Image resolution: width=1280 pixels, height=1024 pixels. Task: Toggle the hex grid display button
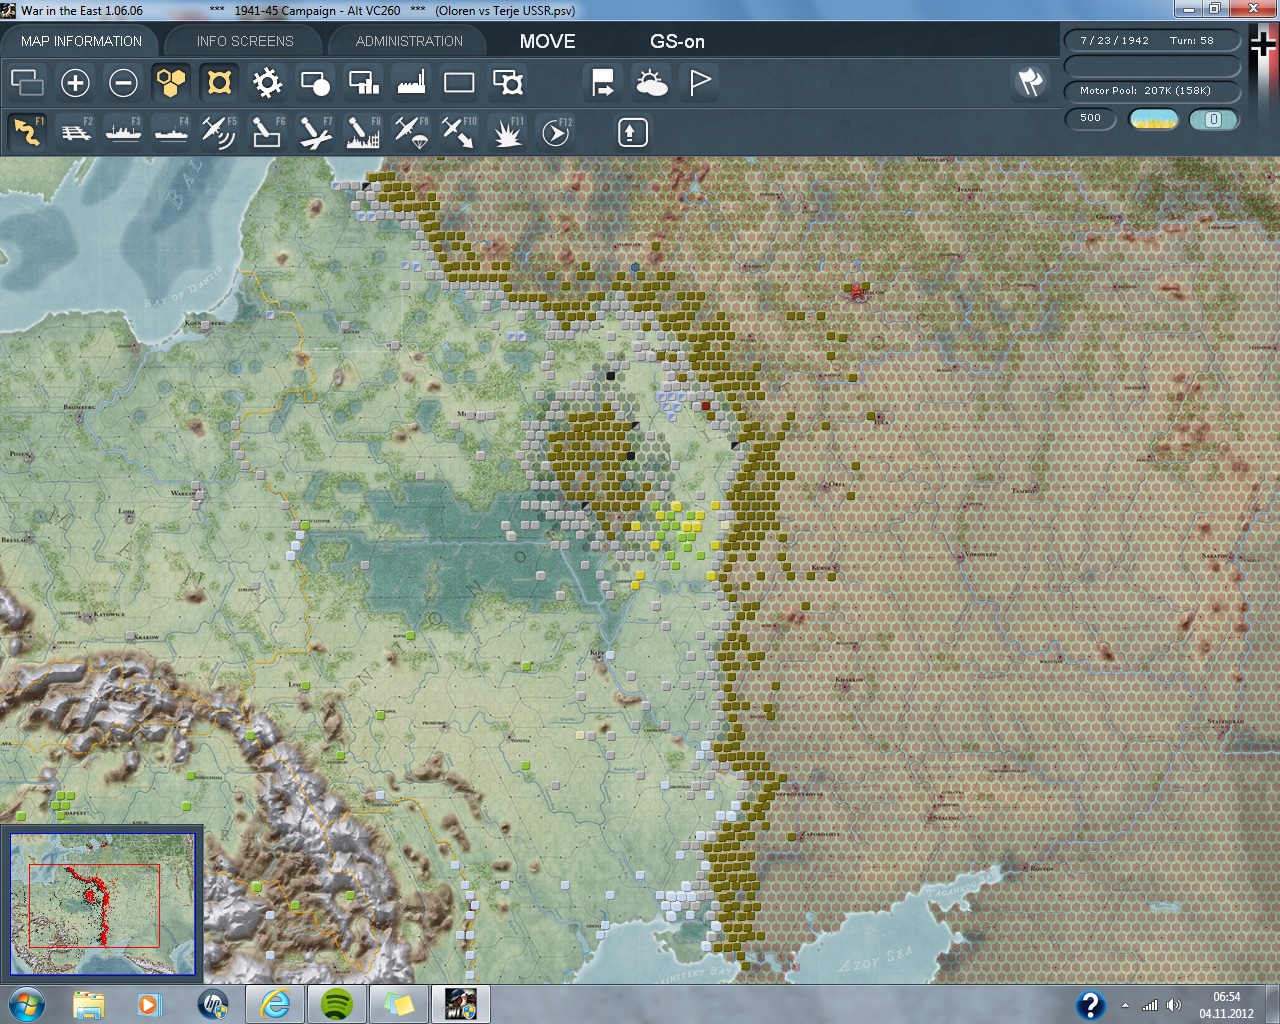click(x=171, y=83)
